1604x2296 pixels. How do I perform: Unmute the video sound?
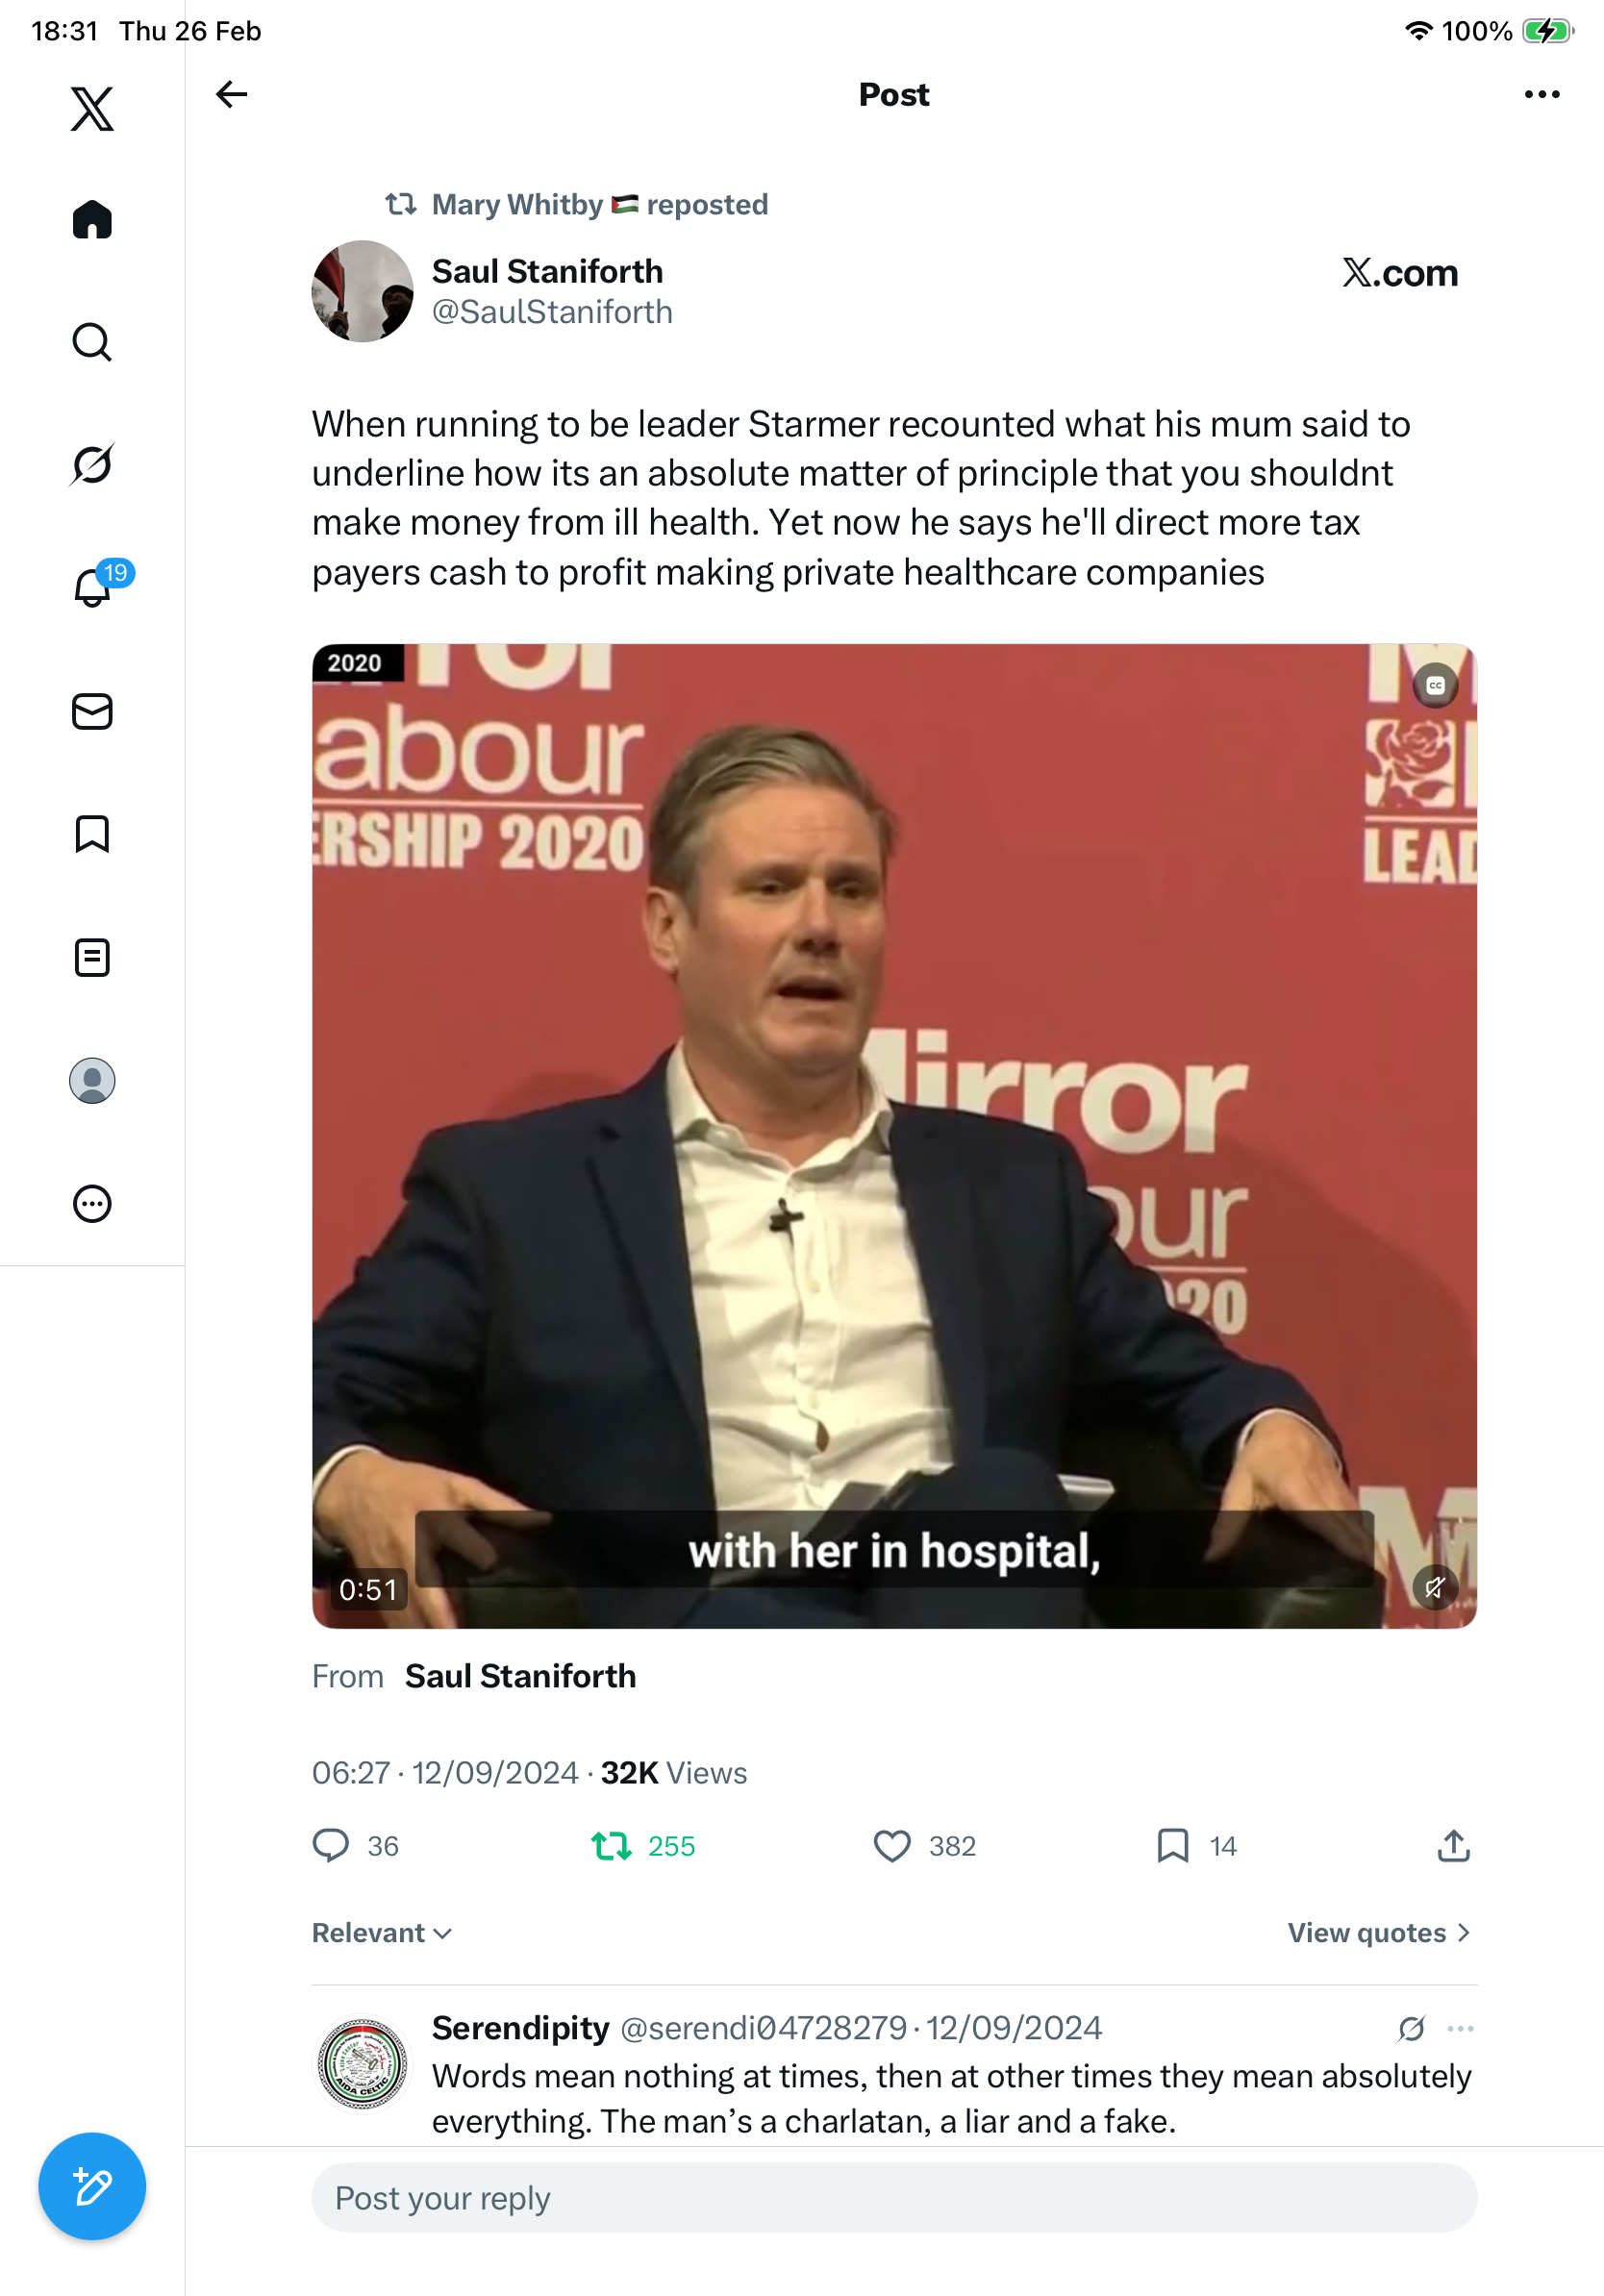1434,1587
